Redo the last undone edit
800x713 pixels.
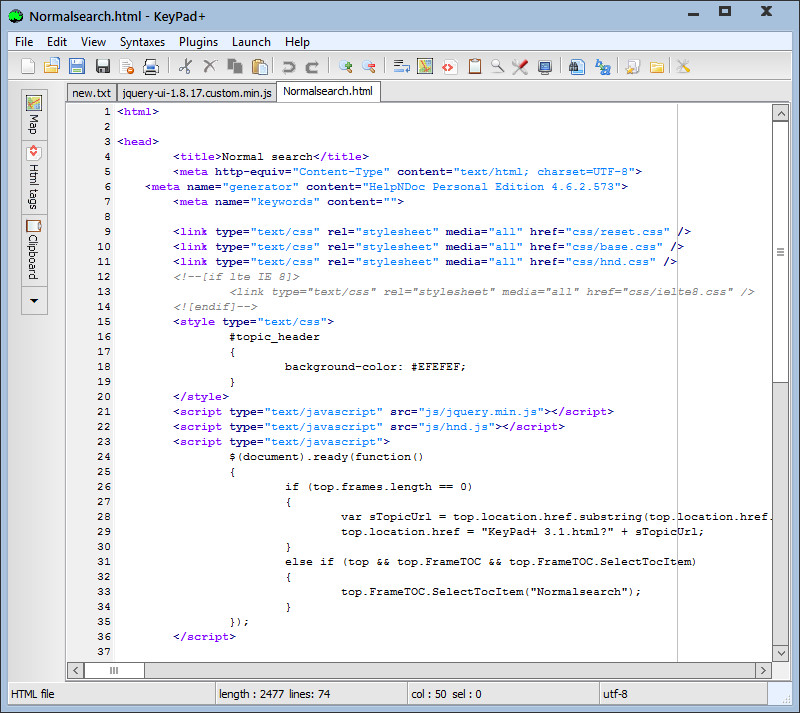[x=312, y=66]
